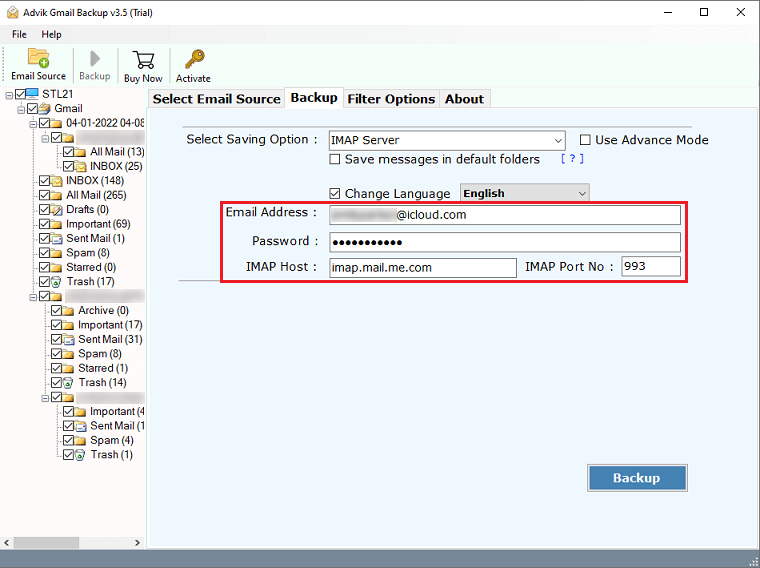Image resolution: width=760 pixels, height=568 pixels.
Task: Click the Backup play toolbar icon
Action: click(95, 59)
